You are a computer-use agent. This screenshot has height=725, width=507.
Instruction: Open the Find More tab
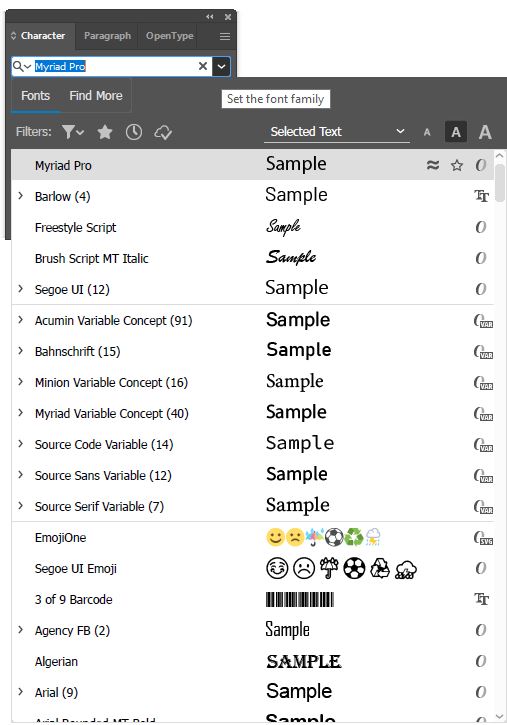coord(96,96)
